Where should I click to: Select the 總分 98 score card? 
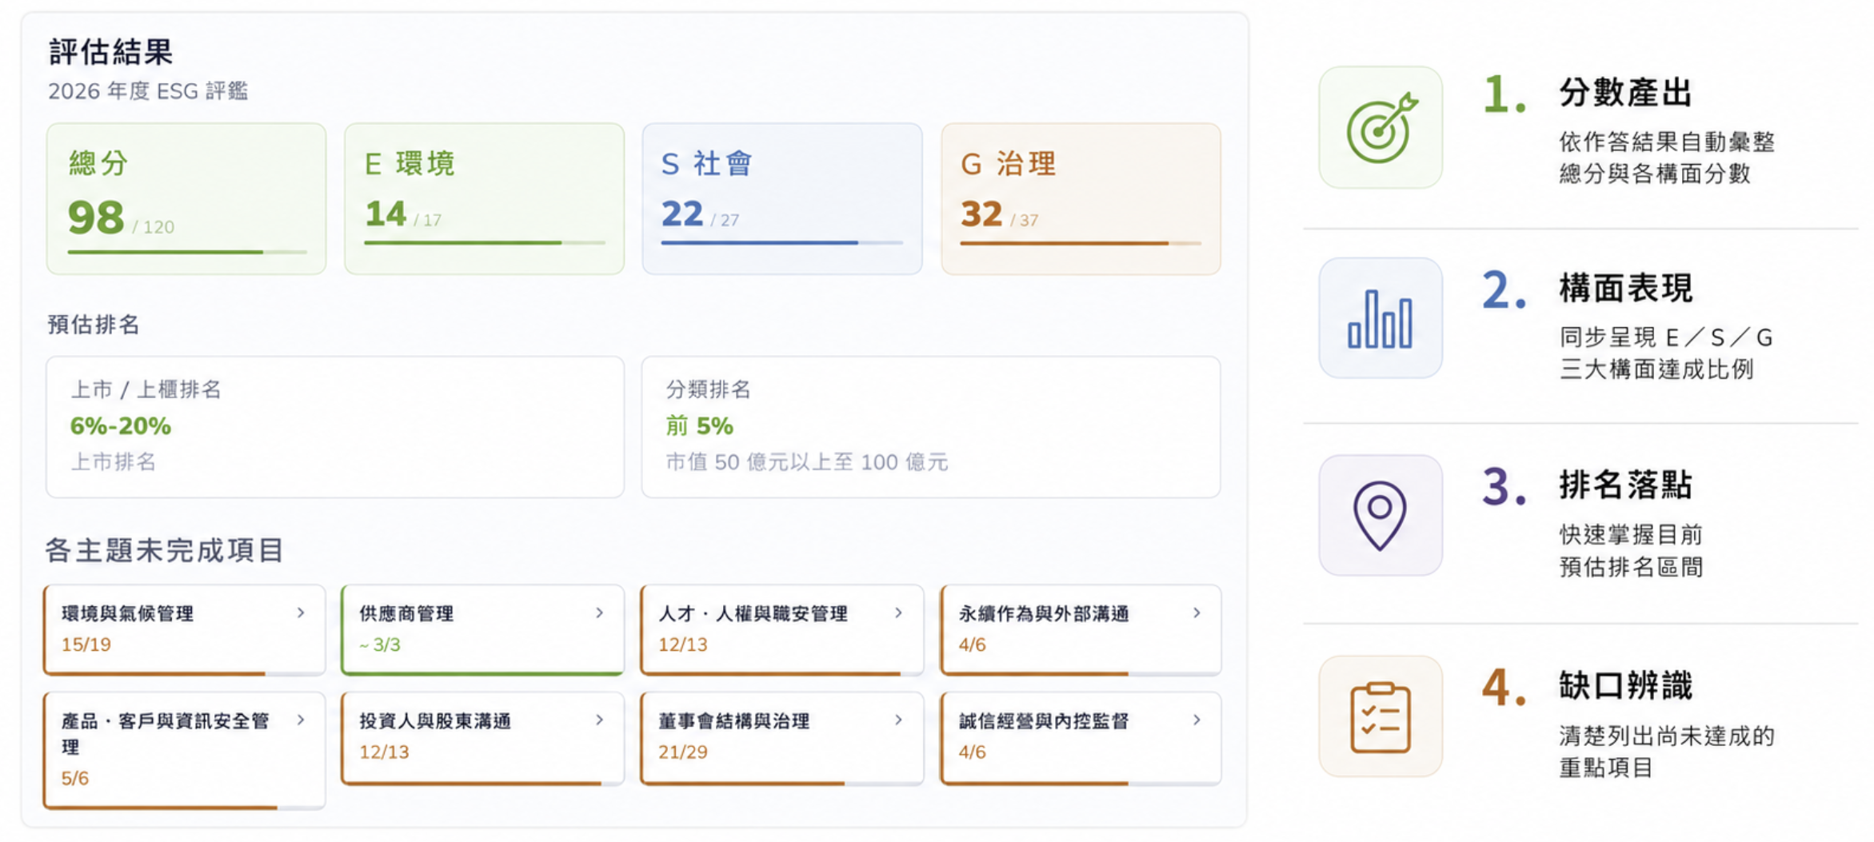(186, 198)
